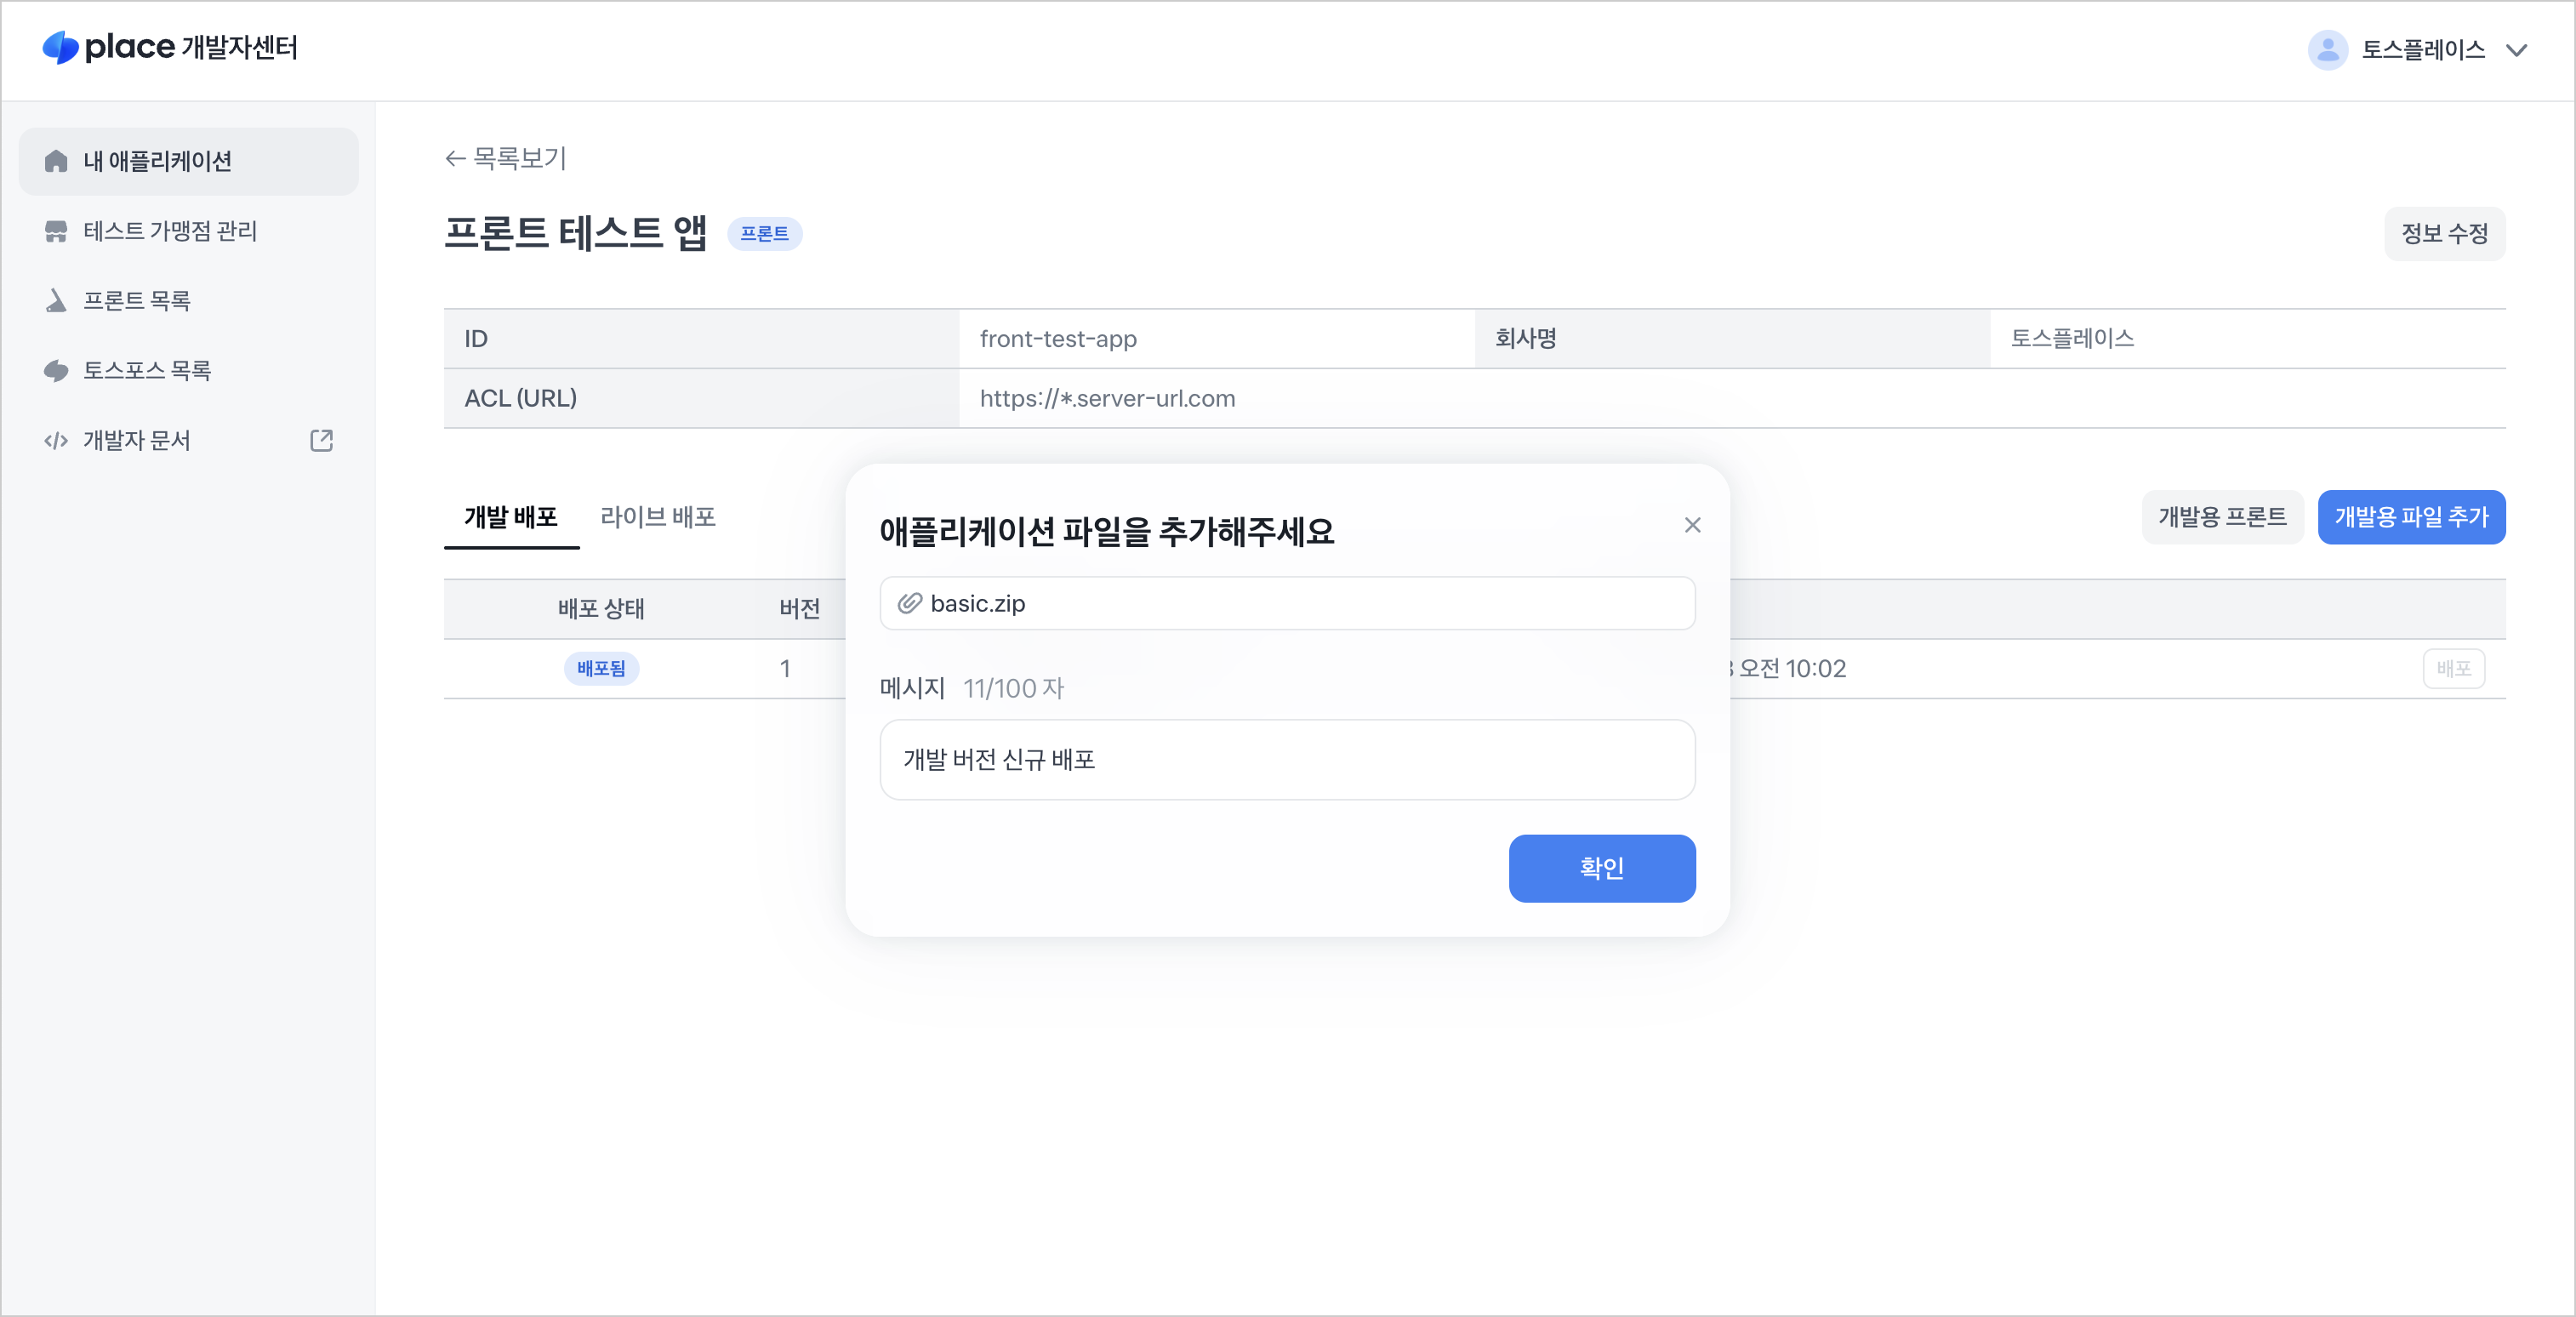Click the store icon beside 테스트 가맹점 관리
Viewport: 2576px width, 1317px height.
tap(55, 231)
